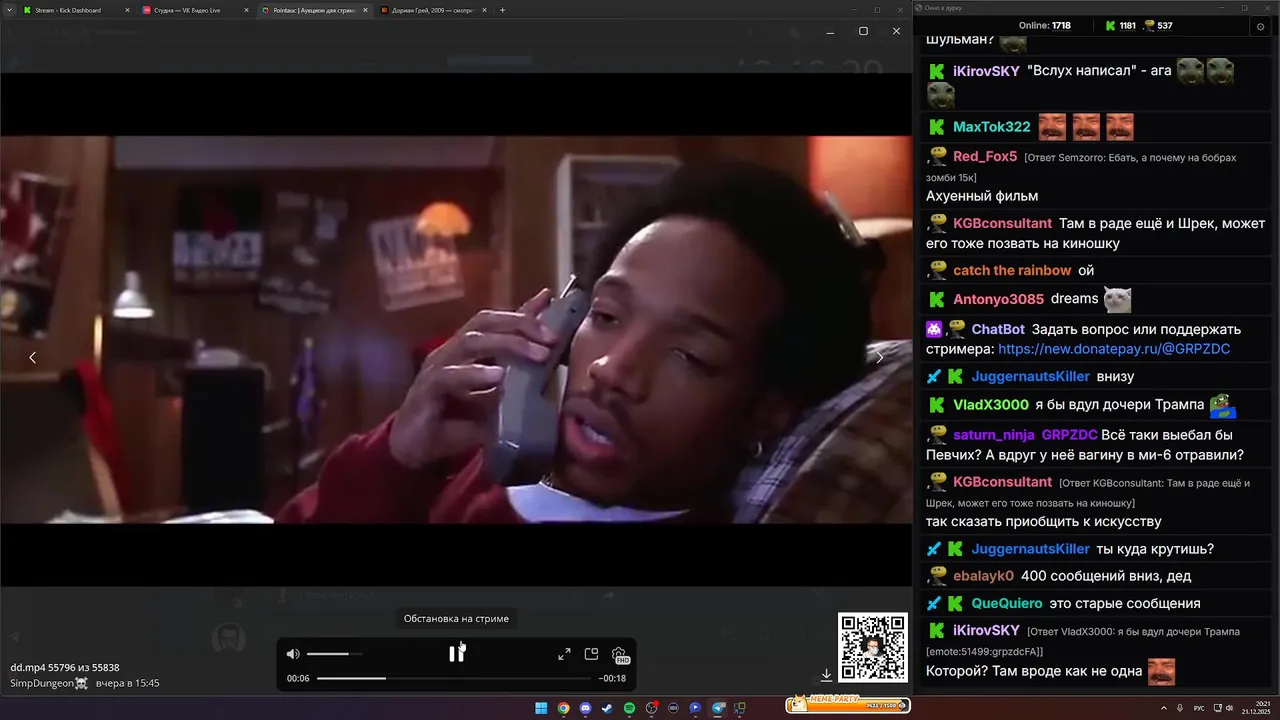Click the taskbar clock showing 20:21
Image resolution: width=1280 pixels, height=720 pixels.
[x=1254, y=708]
